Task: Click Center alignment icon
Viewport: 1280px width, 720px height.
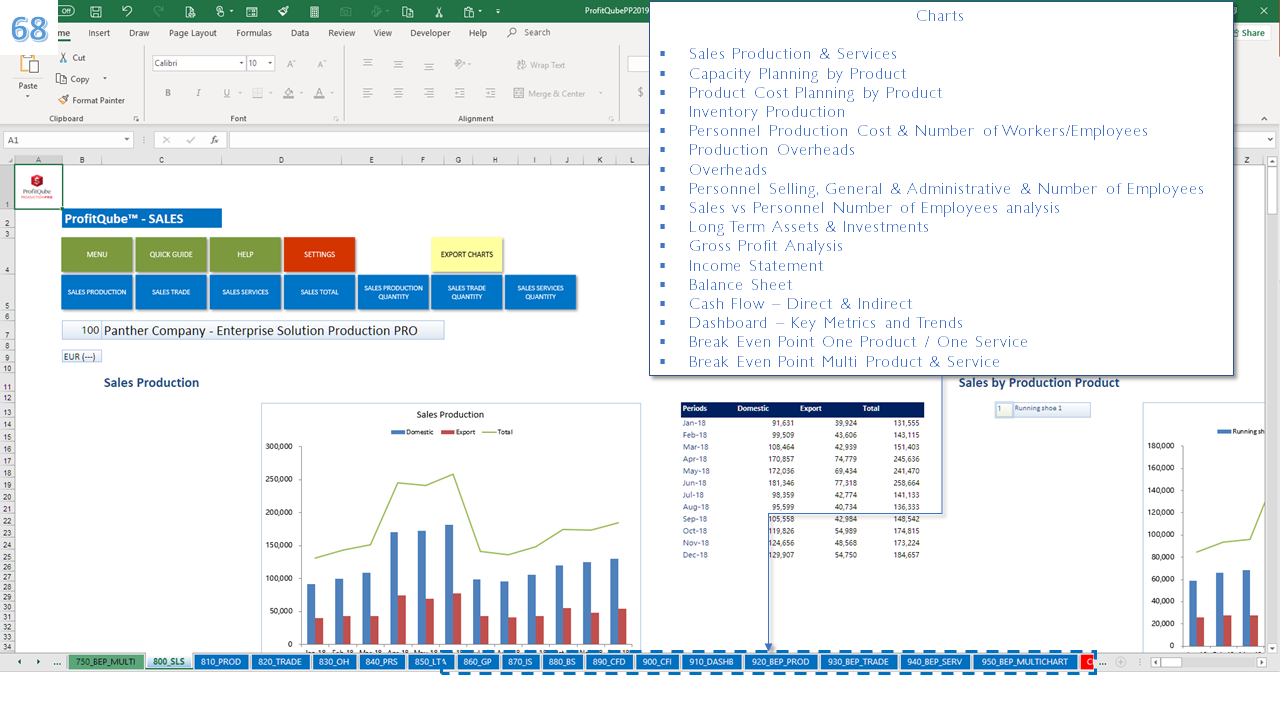Action: (x=398, y=93)
